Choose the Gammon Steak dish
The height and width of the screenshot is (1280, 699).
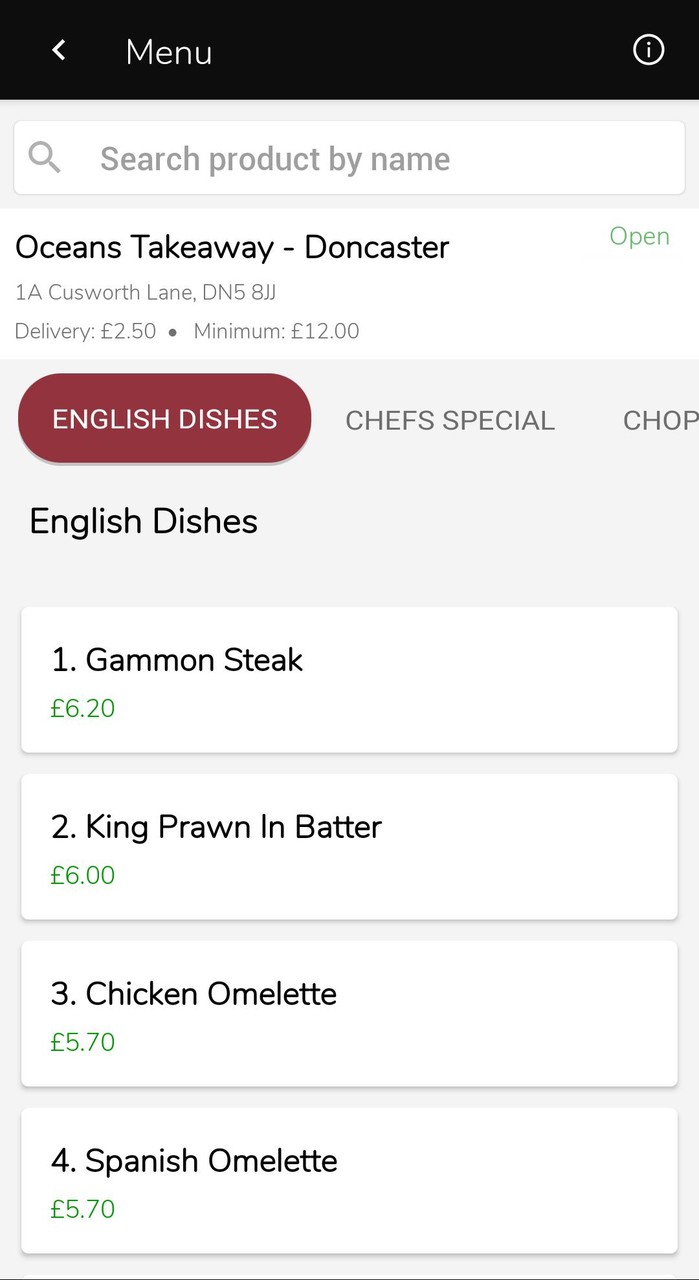(x=349, y=679)
